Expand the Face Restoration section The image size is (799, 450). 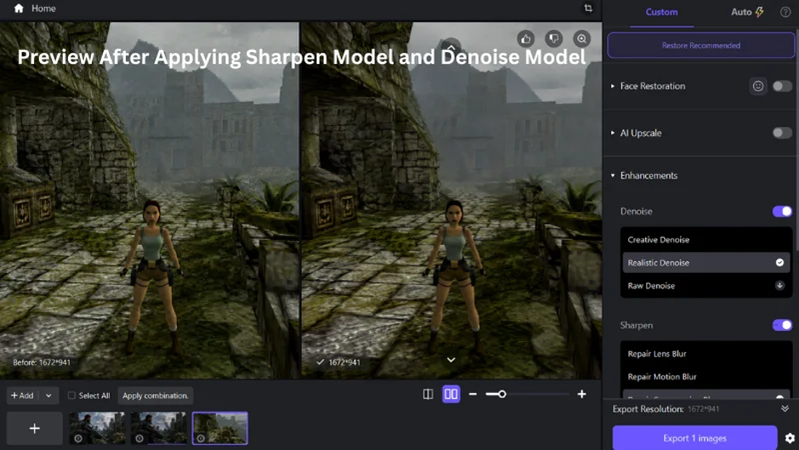(612, 86)
